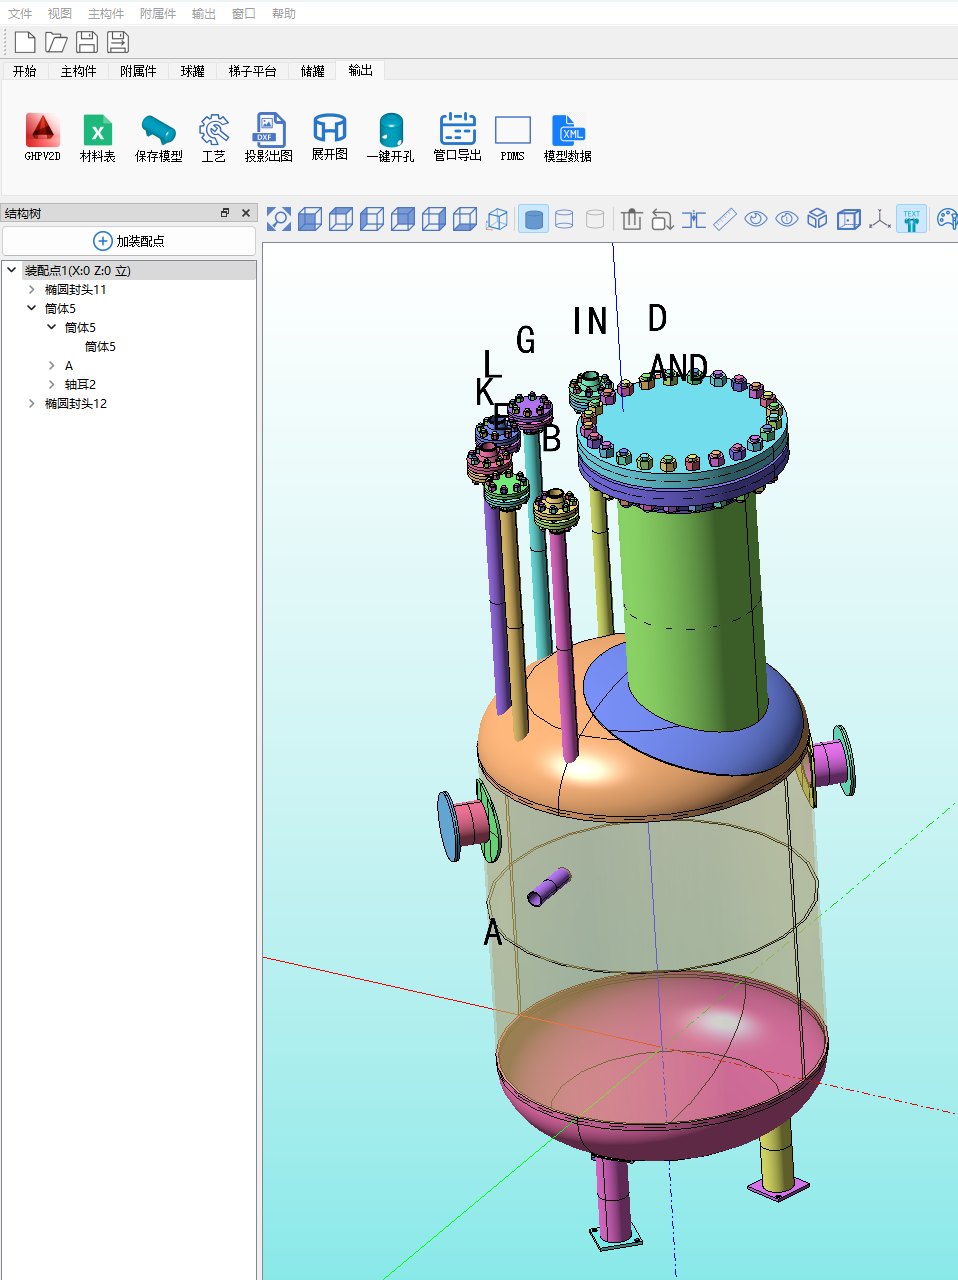Click nozzle label G in 3D view
Screen dimensions: 958x1280
[526, 340]
